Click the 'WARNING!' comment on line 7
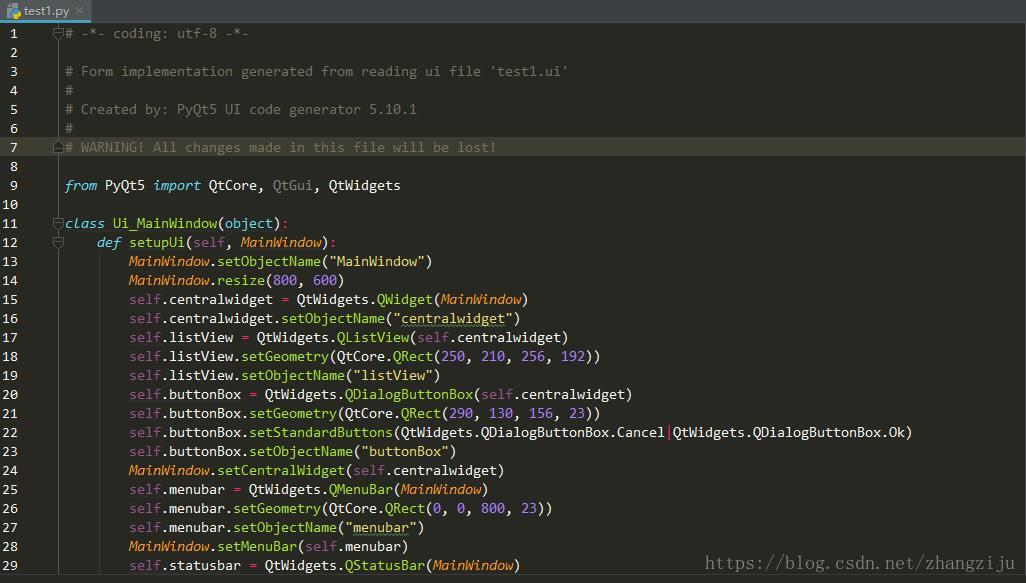The image size is (1026, 583). [112, 147]
